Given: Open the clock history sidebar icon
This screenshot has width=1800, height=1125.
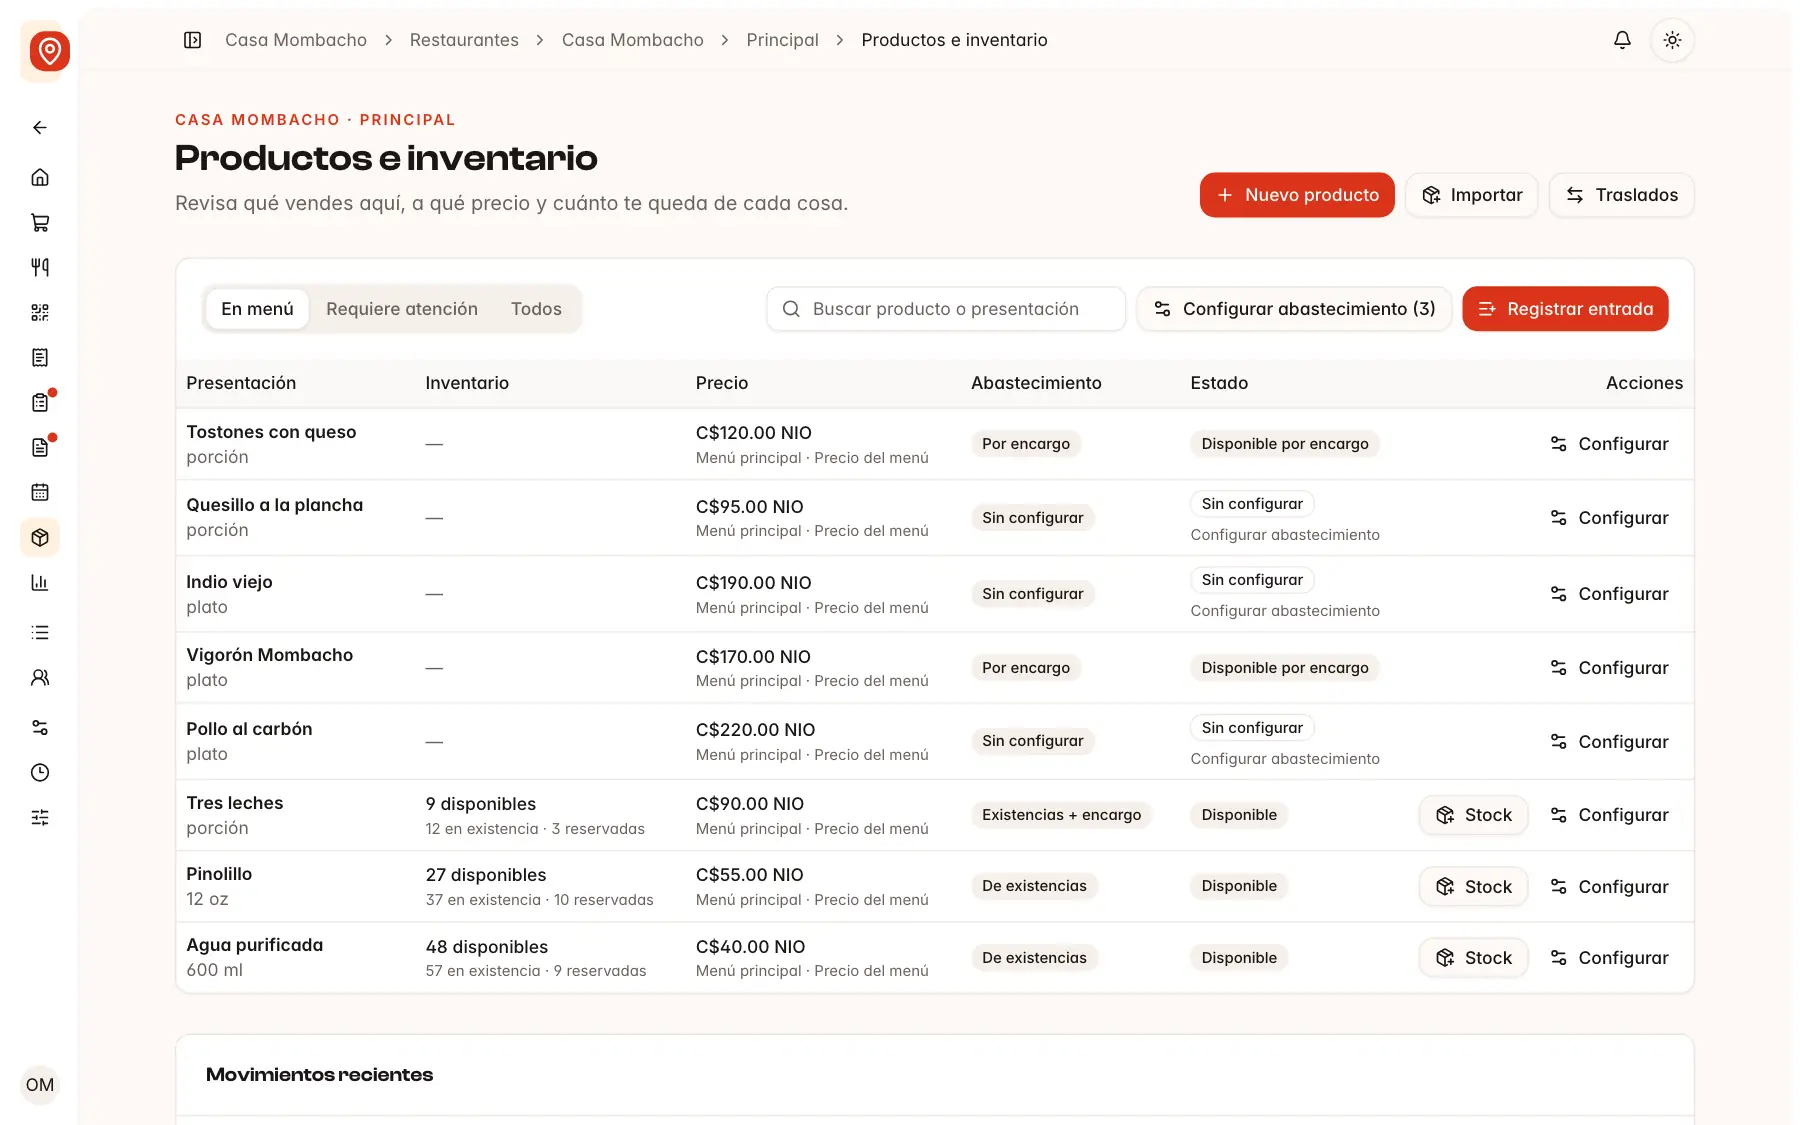Looking at the screenshot, I should click(40, 772).
